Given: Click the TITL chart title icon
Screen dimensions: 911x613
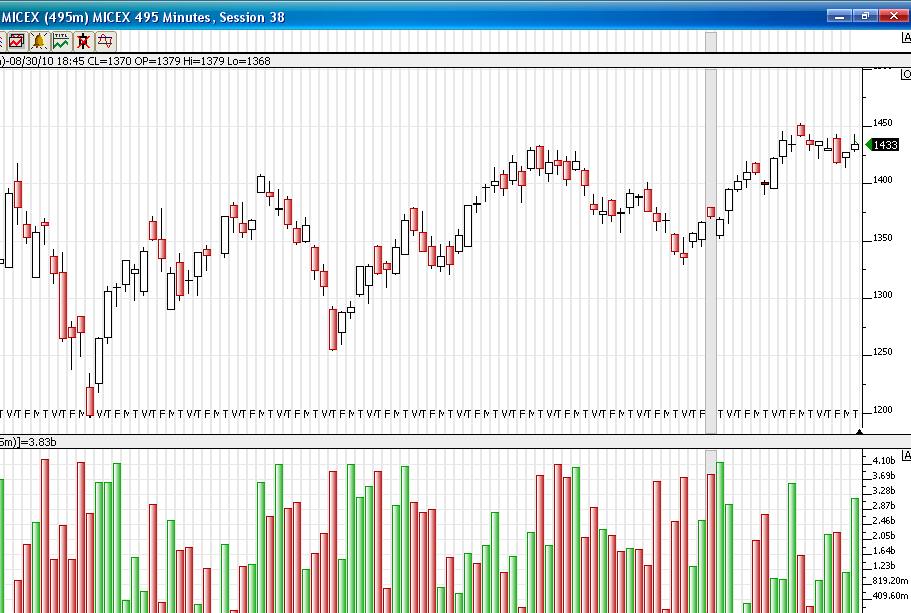Looking at the screenshot, I should pyautogui.click(x=61, y=41).
